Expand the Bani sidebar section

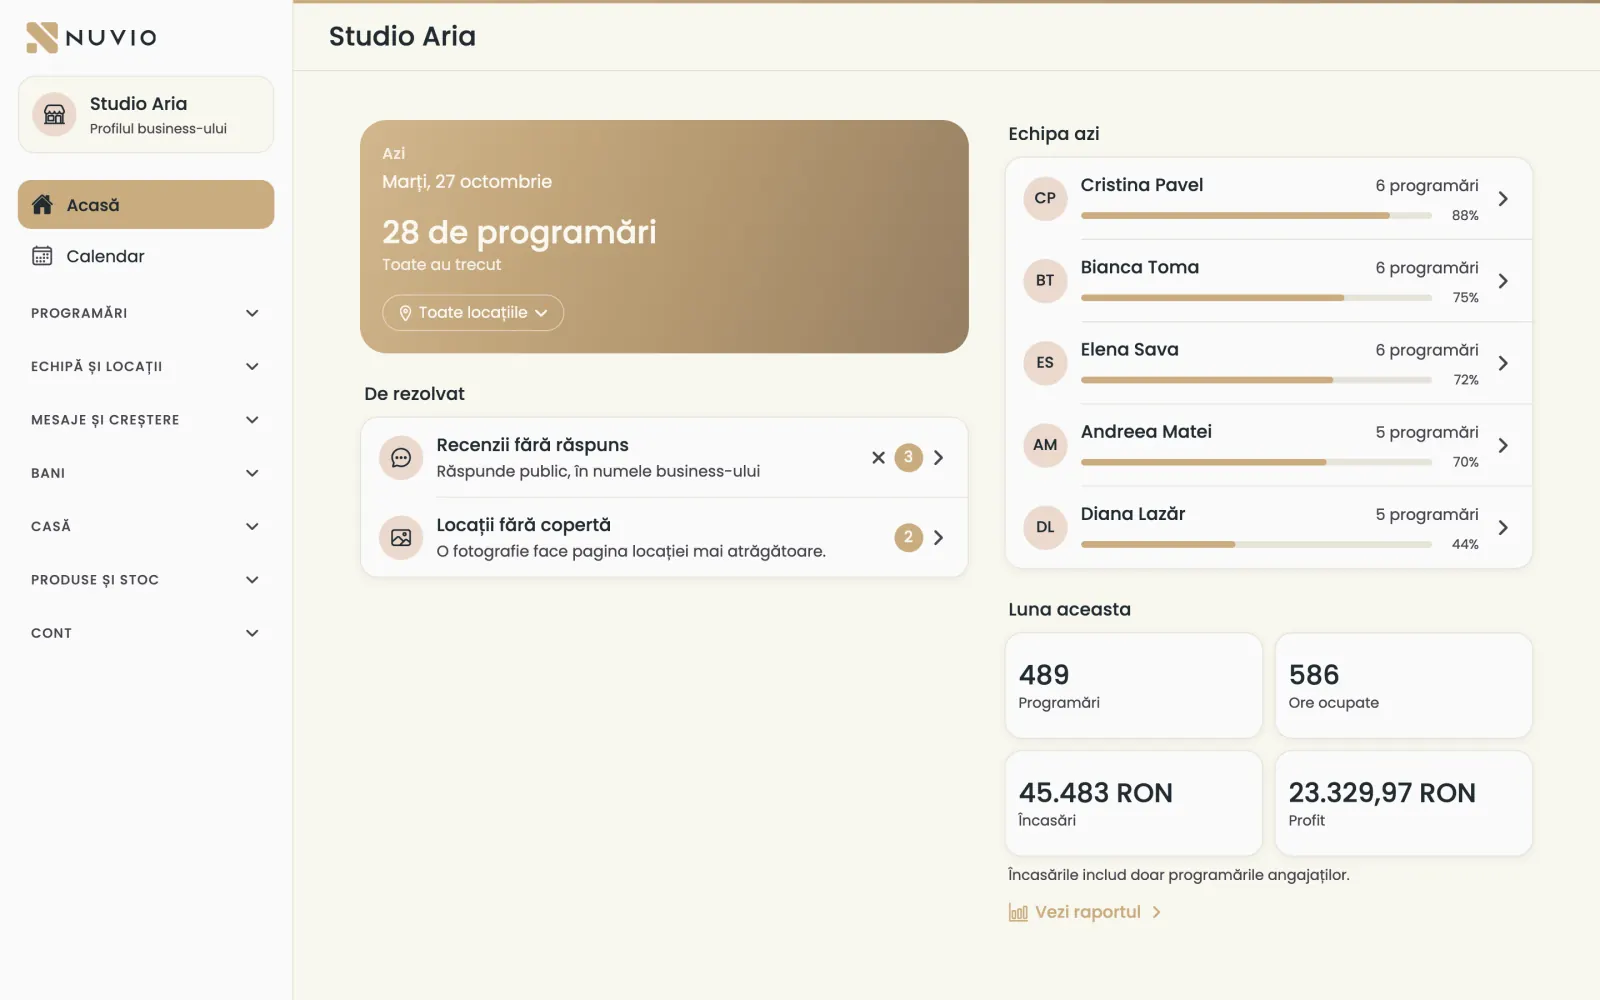(146, 473)
